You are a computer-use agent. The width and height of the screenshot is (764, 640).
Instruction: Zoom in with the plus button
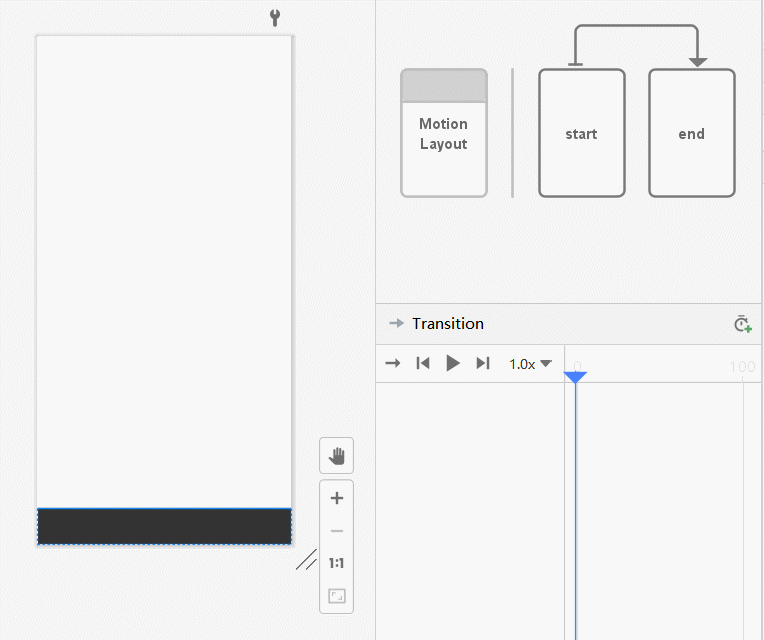pyautogui.click(x=337, y=498)
